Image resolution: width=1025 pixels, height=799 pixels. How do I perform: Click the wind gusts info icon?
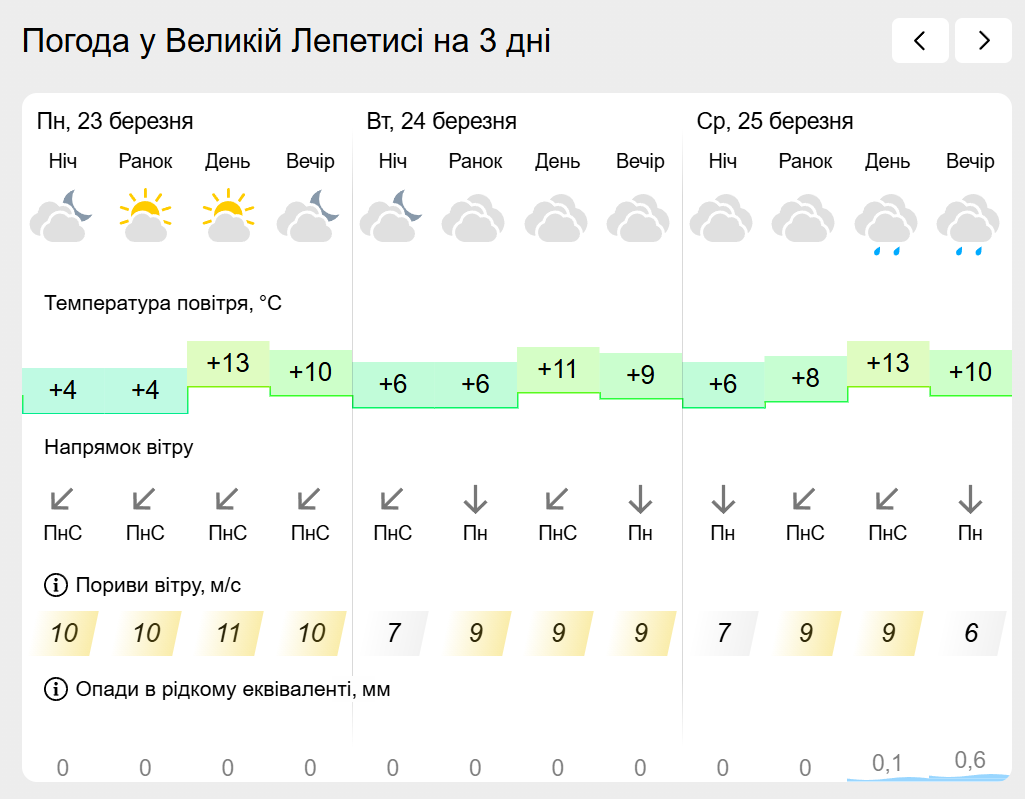point(54,585)
